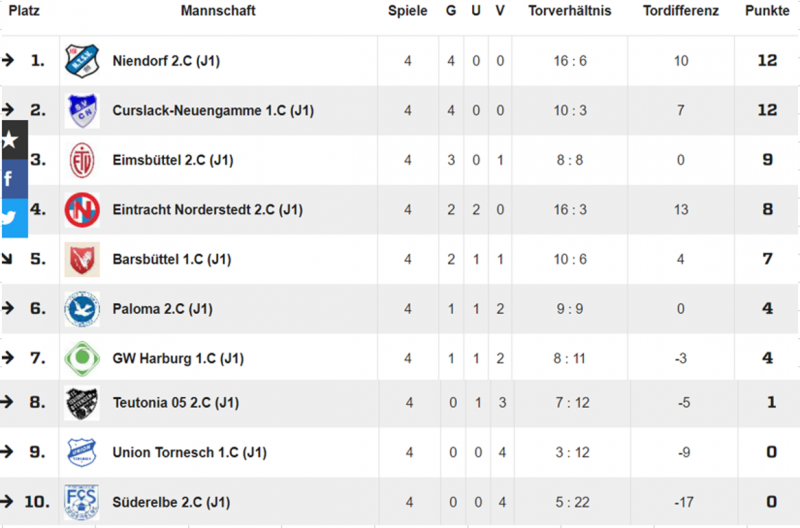Open team link Eintracht Norderstedt 2.C (J1)
This screenshot has width=800, height=528.
(x=208, y=210)
